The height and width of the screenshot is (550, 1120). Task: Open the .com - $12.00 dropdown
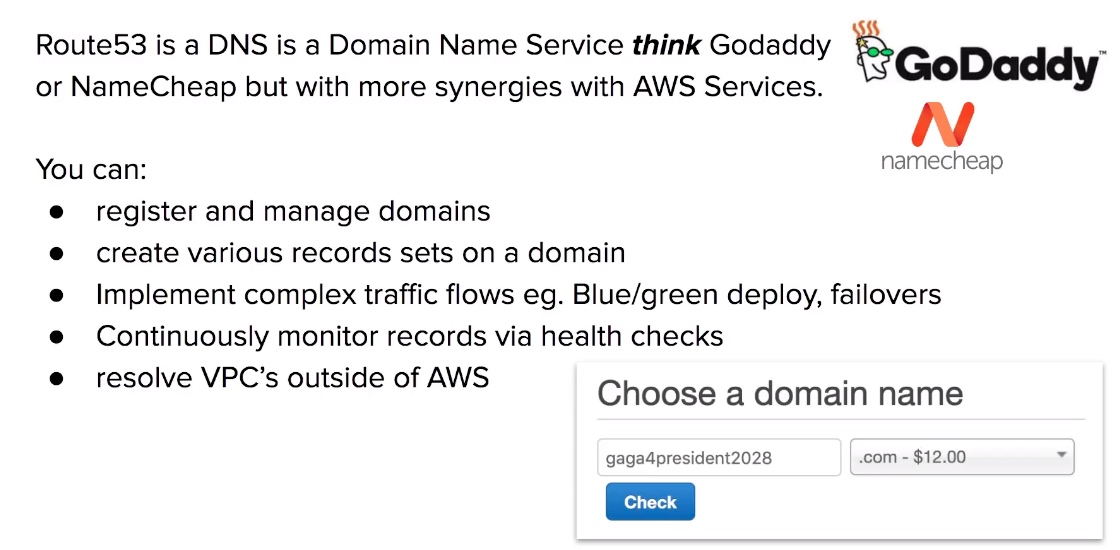pyautogui.click(x=962, y=457)
